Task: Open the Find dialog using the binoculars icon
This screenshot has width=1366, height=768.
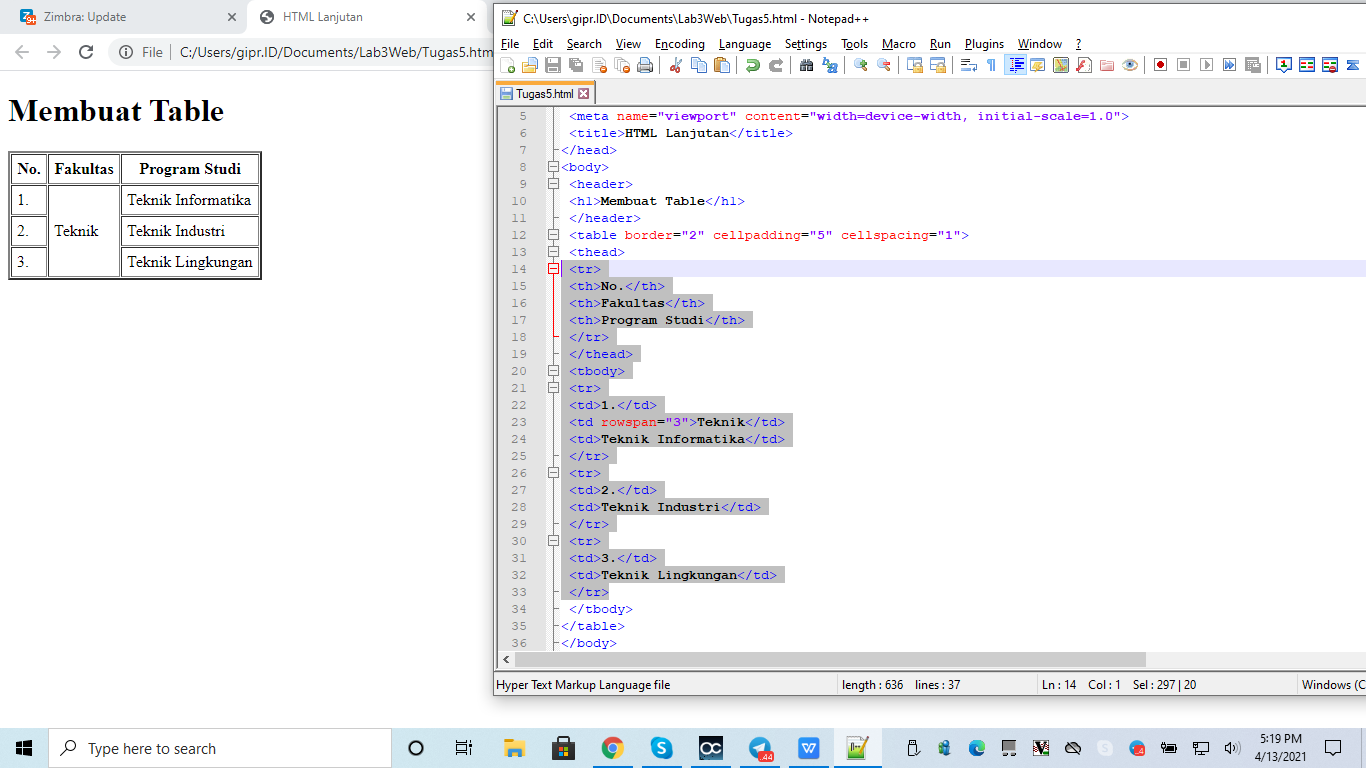Action: [x=804, y=64]
